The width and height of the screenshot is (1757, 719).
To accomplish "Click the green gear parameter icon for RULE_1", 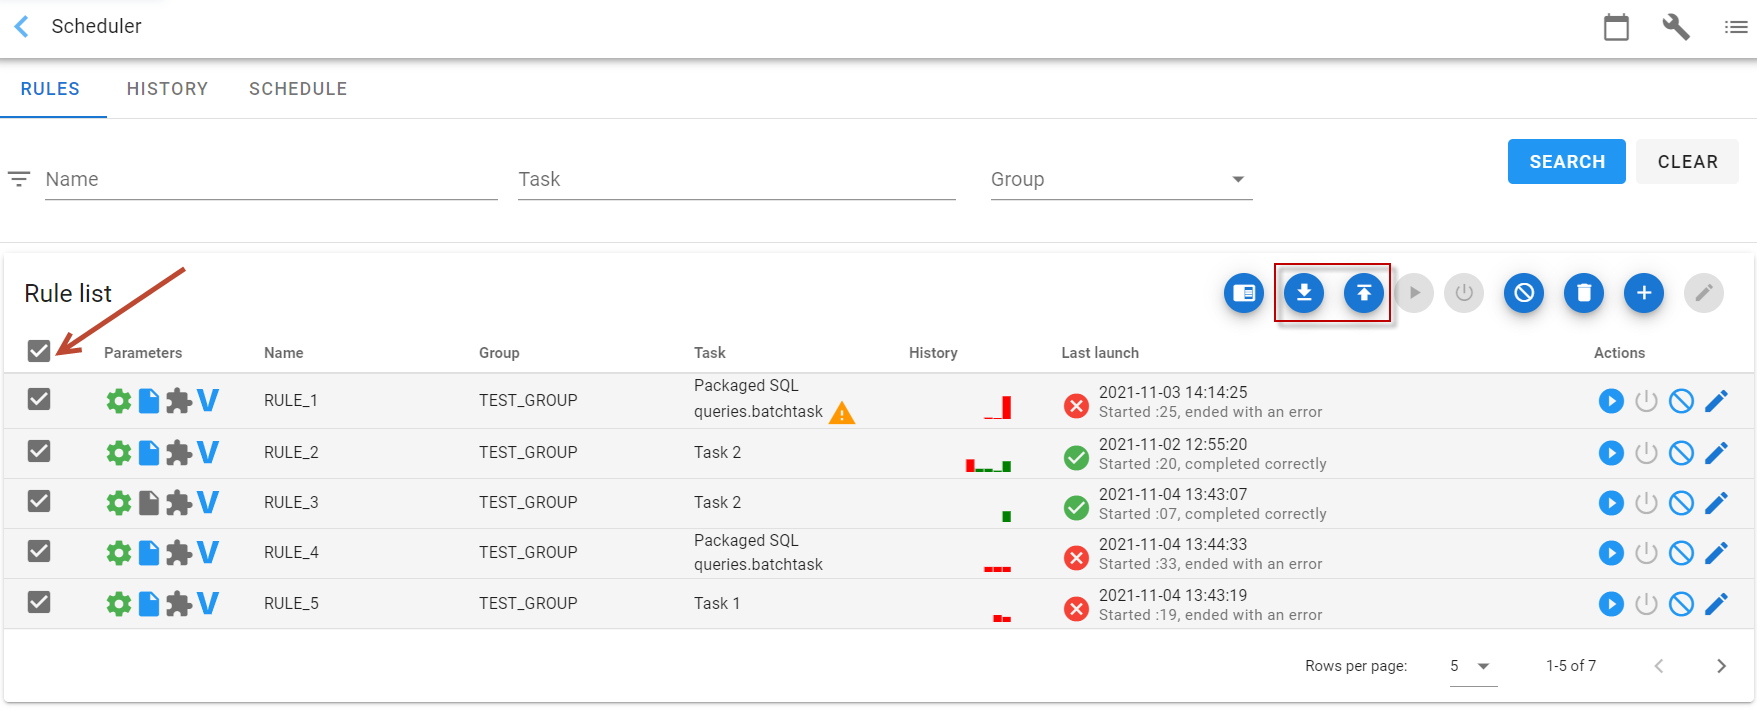I will [x=119, y=401].
